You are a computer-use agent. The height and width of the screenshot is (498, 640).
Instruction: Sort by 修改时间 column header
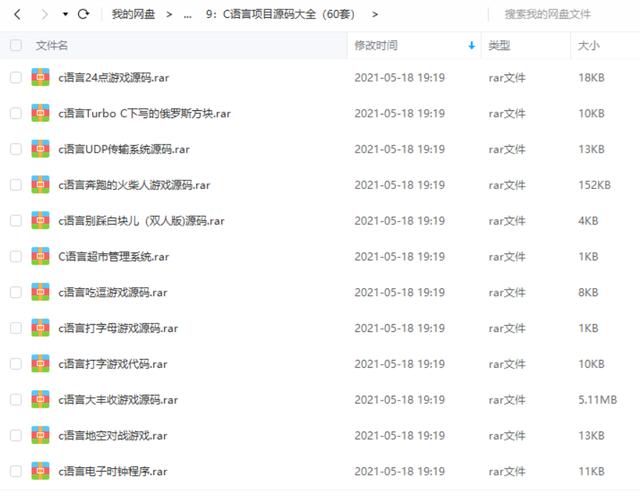[376, 45]
